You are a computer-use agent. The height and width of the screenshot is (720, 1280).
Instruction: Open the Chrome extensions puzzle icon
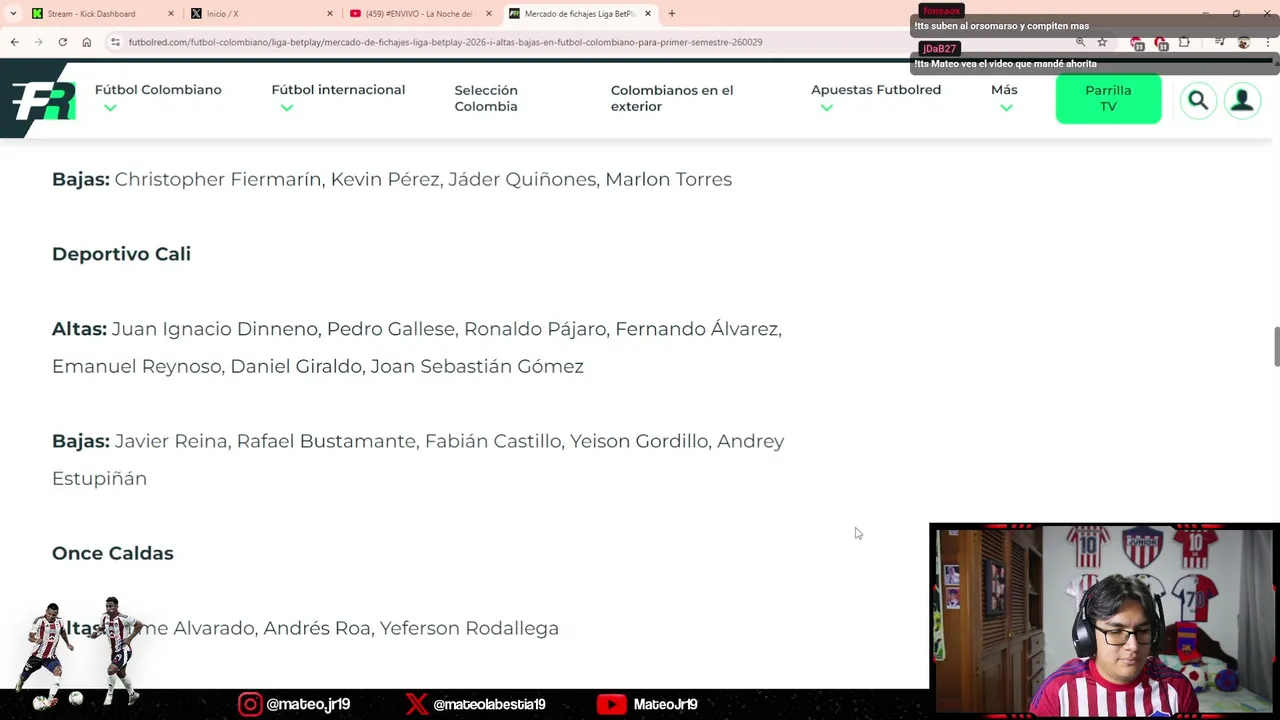pos(1184,42)
